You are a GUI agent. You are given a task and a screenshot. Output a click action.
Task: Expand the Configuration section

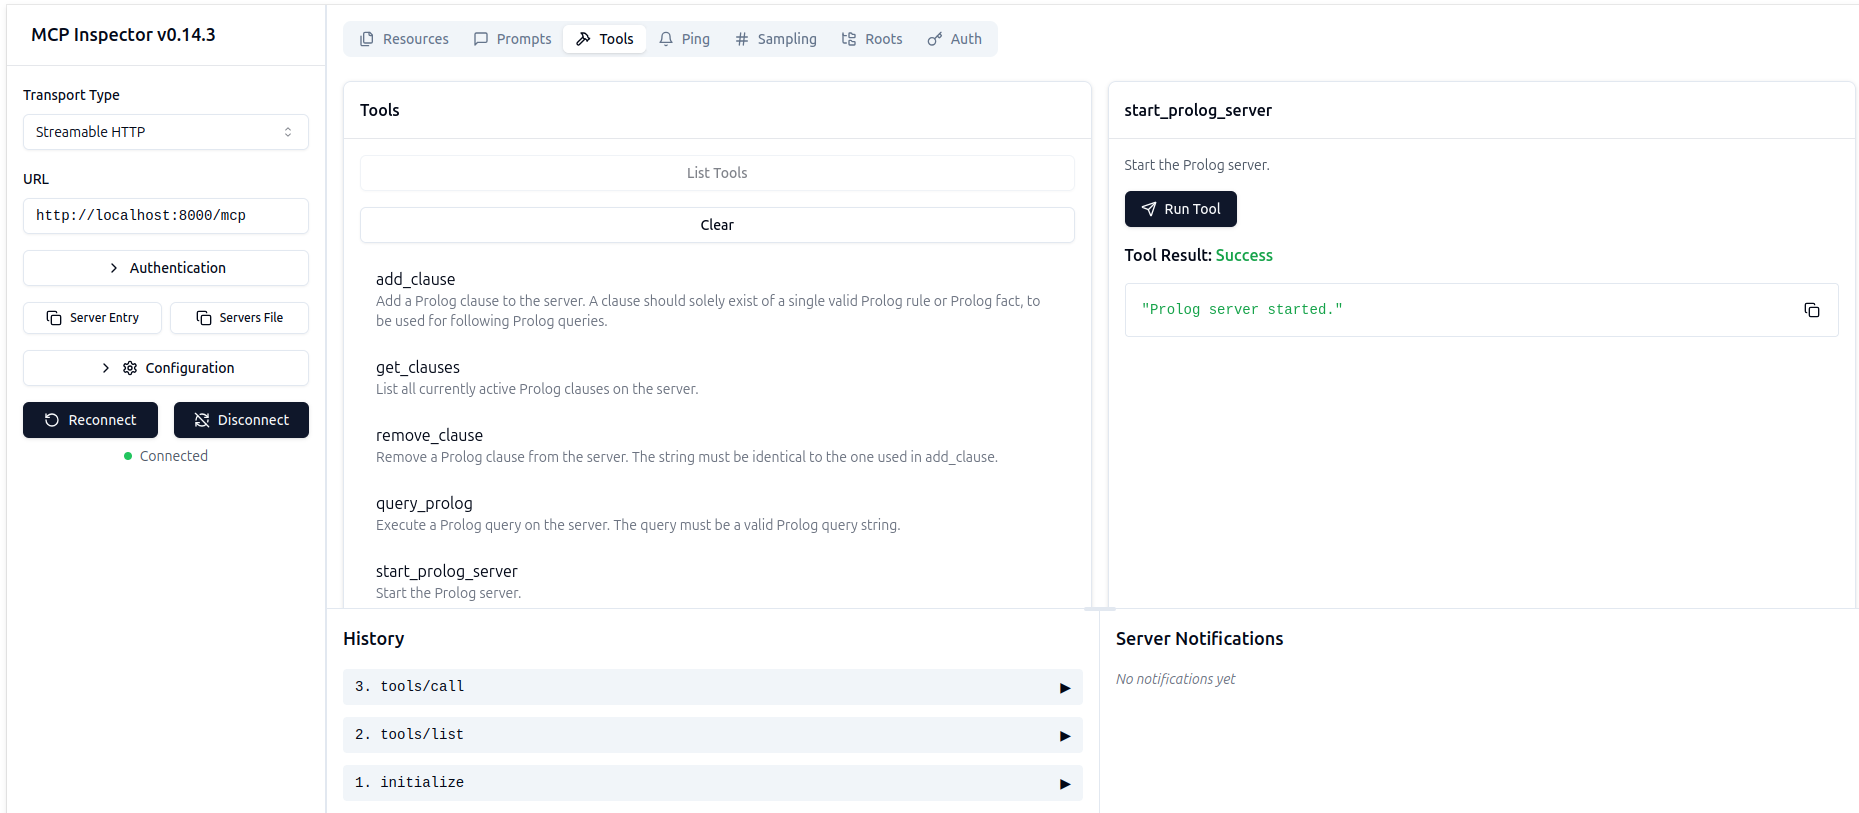click(x=166, y=368)
